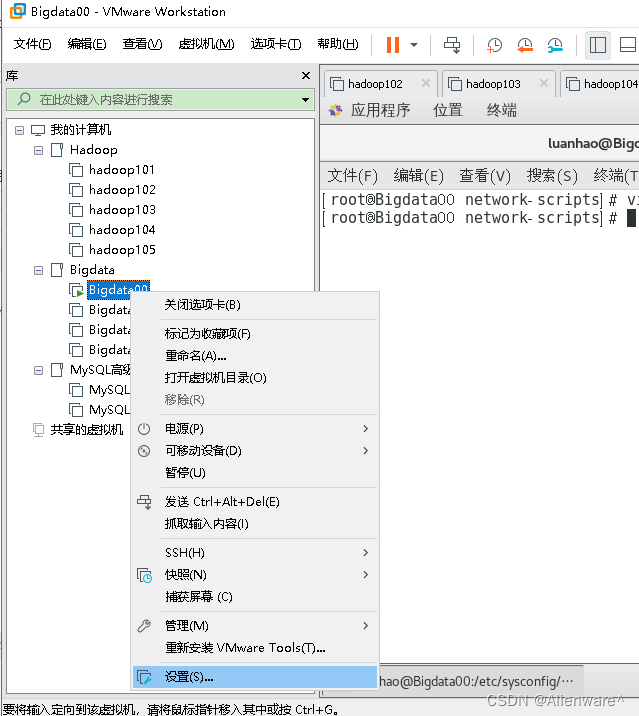This screenshot has width=639, height=716.
Task: Close the hadoop102 tab
Action: point(426,83)
